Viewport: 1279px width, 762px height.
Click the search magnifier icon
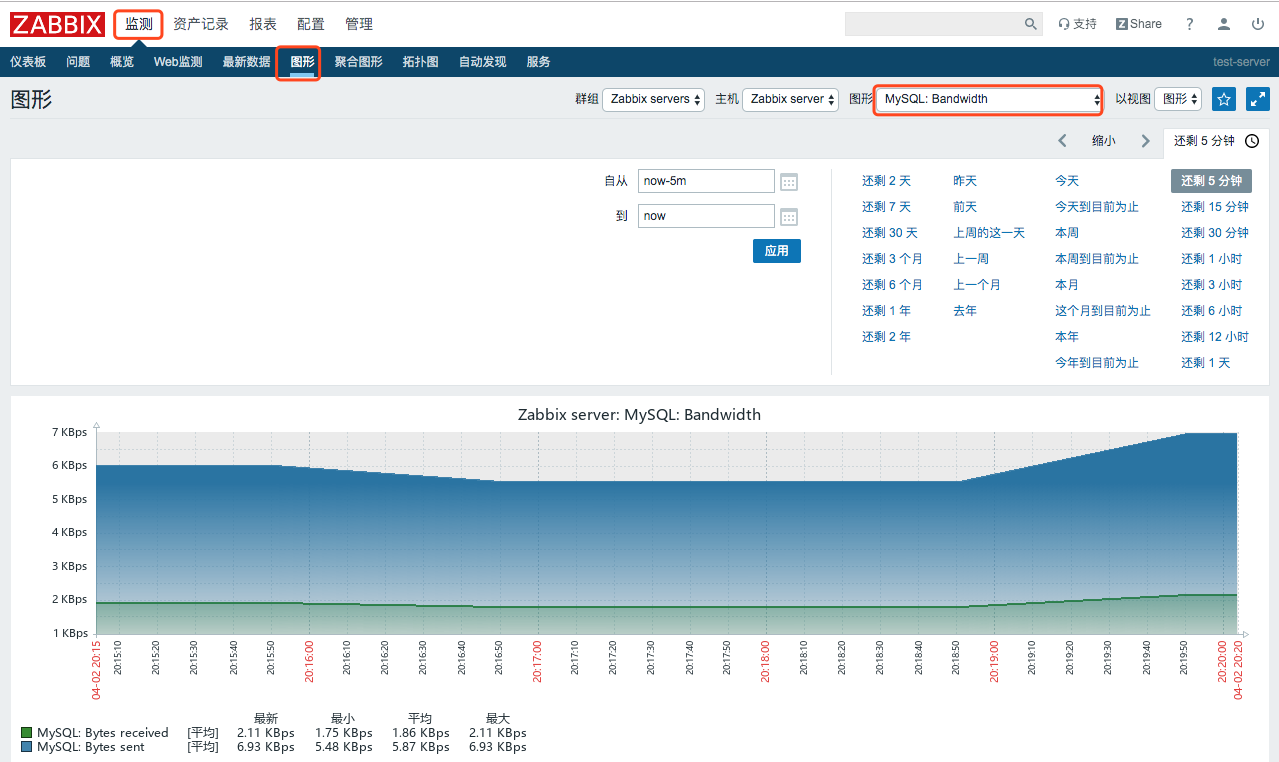pyautogui.click(x=1031, y=24)
